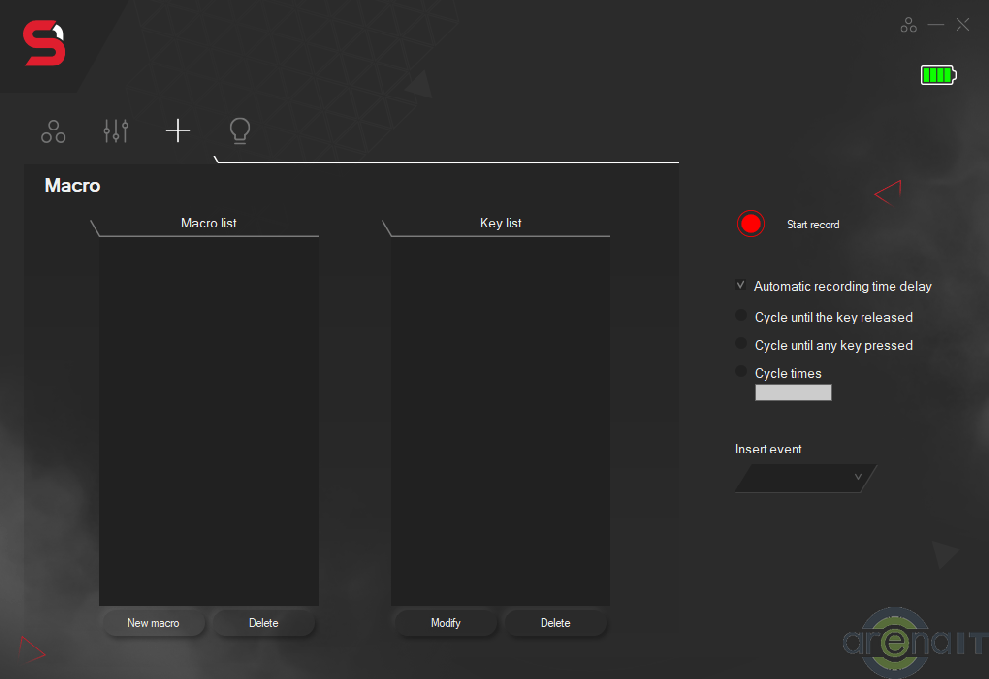Open the sliders performance settings tab
Image resolution: width=989 pixels, height=679 pixels.
pos(116,131)
